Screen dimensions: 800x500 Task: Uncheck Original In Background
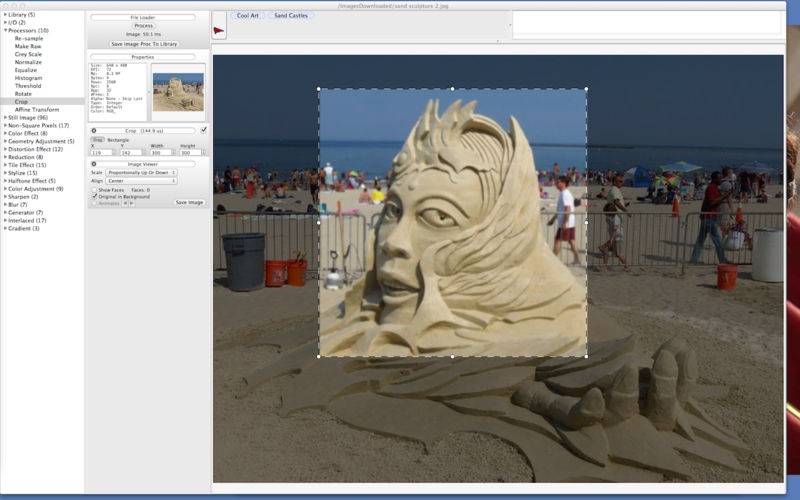point(94,196)
